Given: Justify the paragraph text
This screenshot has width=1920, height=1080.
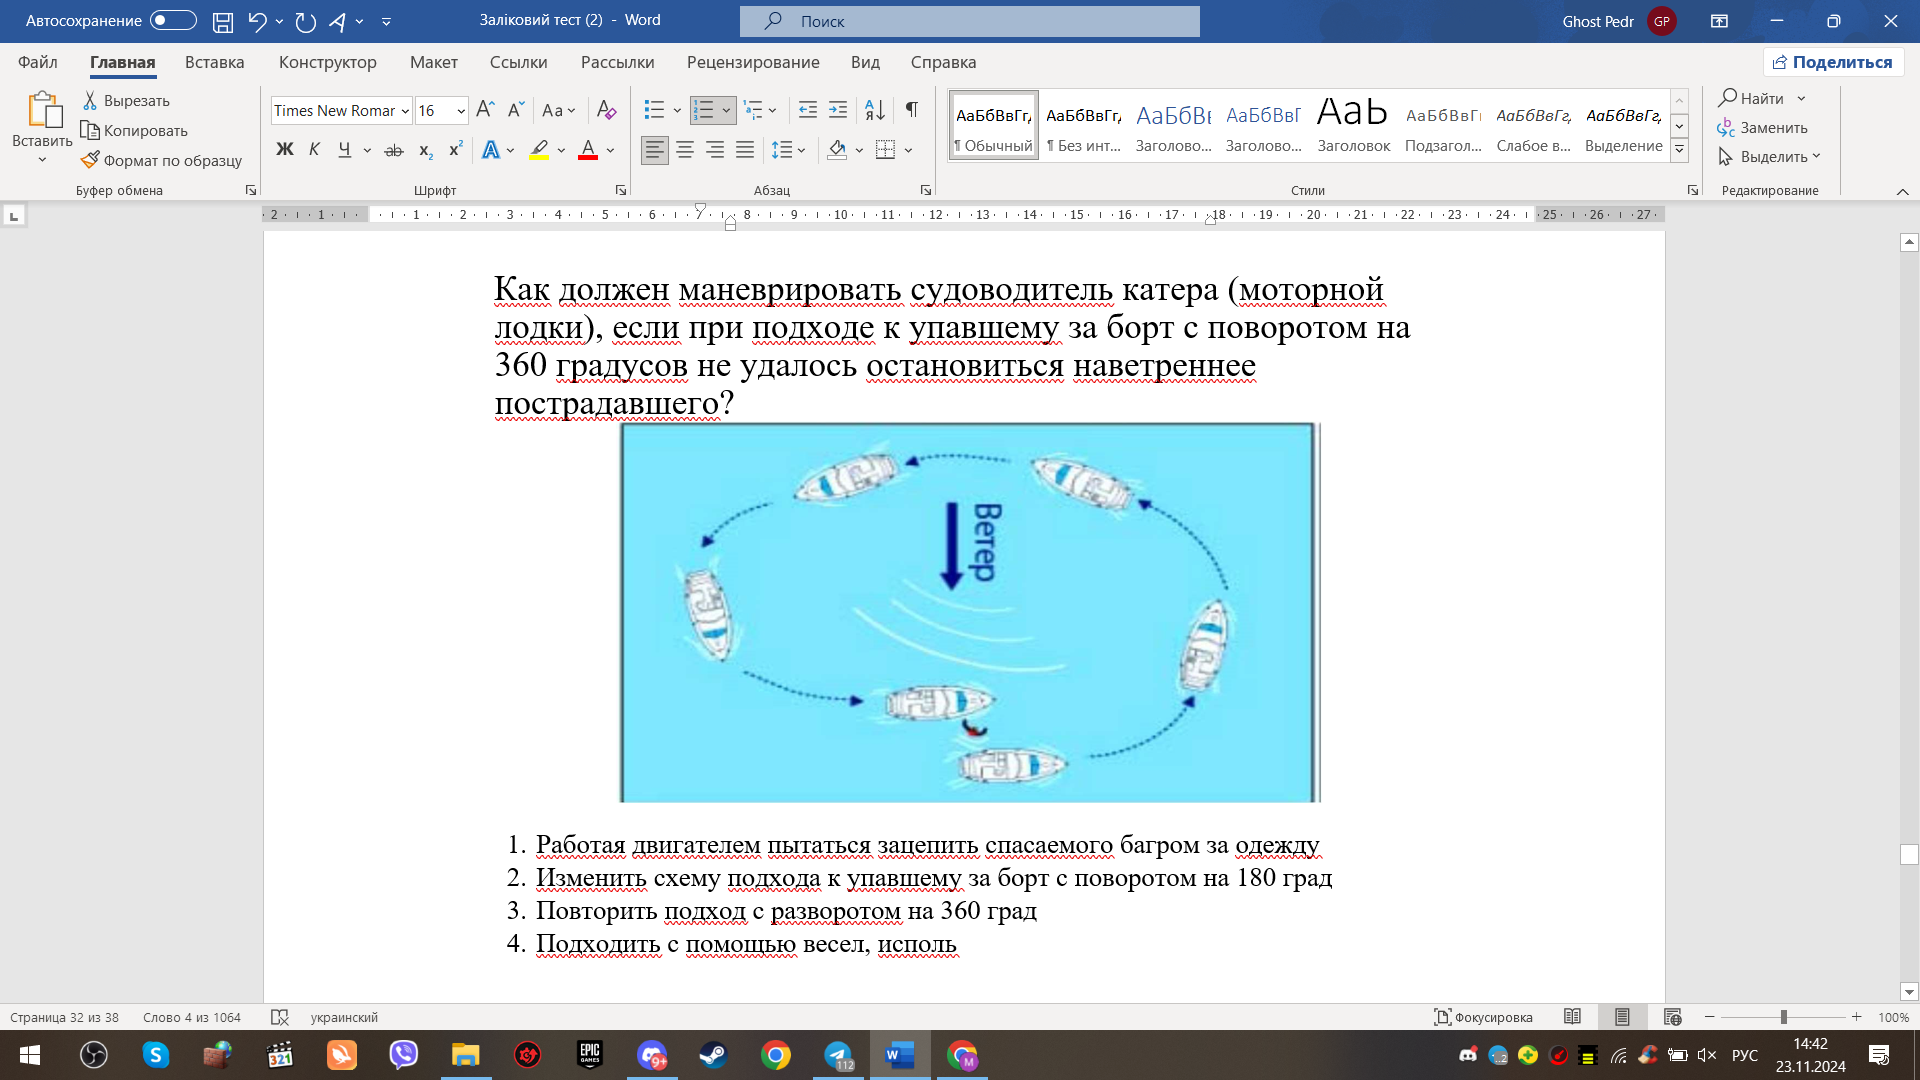Looking at the screenshot, I should pos(745,150).
